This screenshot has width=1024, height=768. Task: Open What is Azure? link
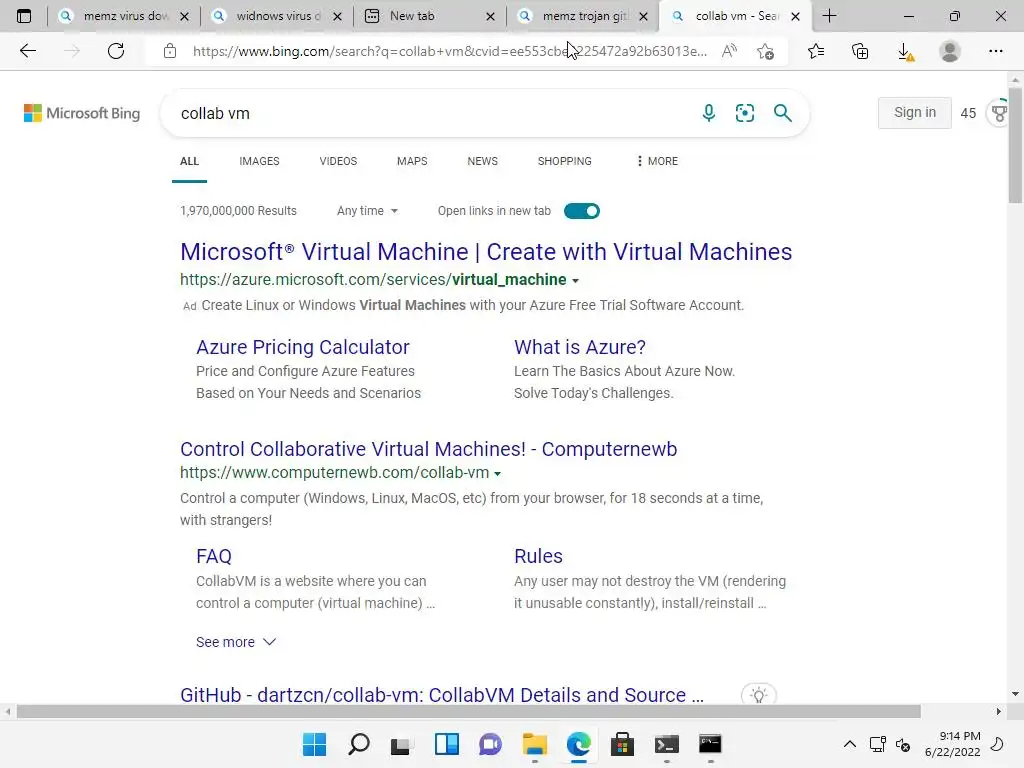coord(580,347)
